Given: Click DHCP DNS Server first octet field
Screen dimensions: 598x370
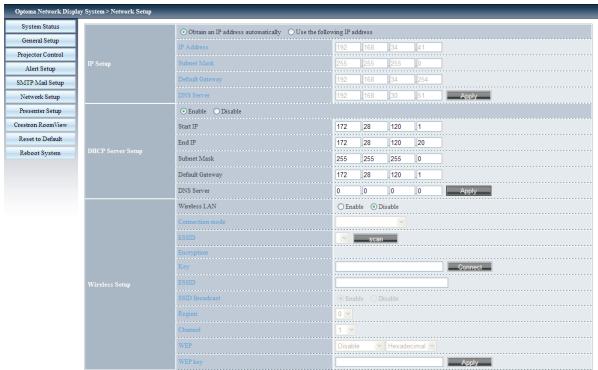Looking at the screenshot, I should point(348,191).
